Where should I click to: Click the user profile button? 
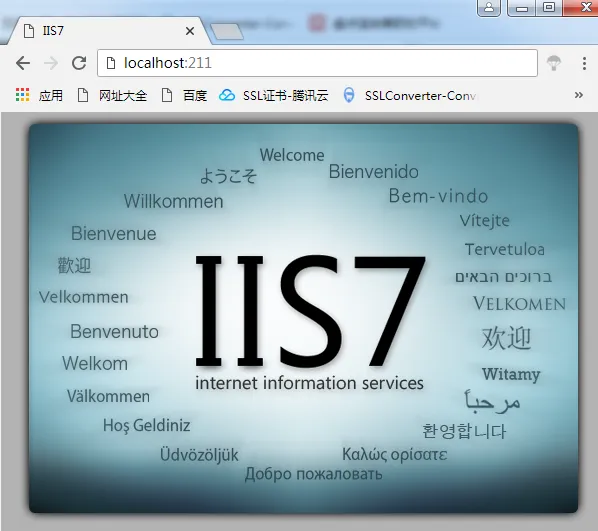pyautogui.click(x=489, y=8)
